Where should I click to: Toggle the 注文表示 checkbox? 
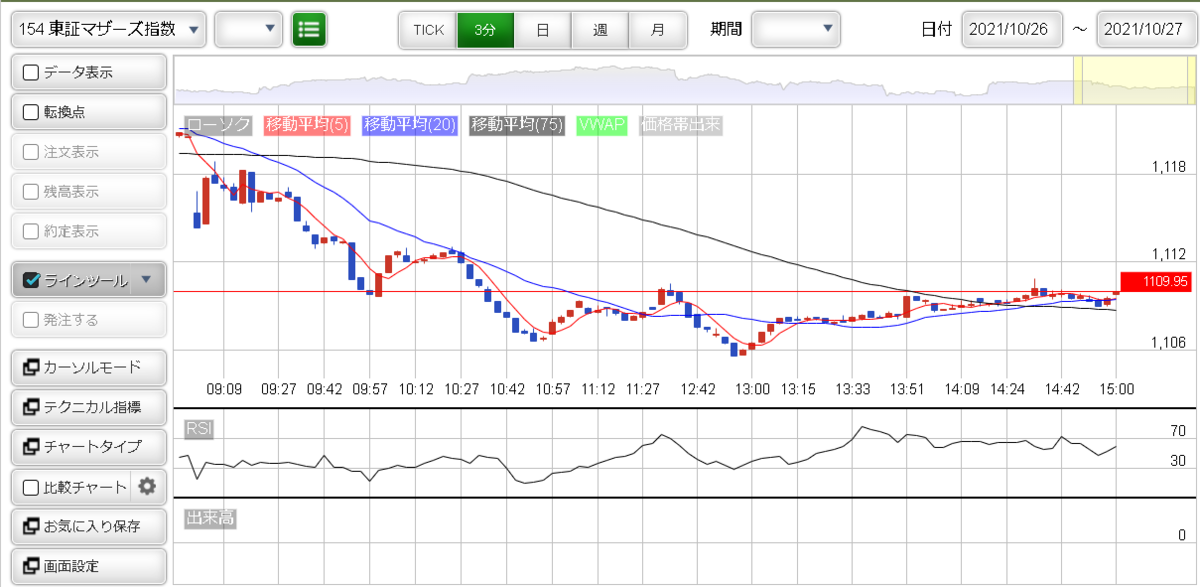(x=31, y=152)
